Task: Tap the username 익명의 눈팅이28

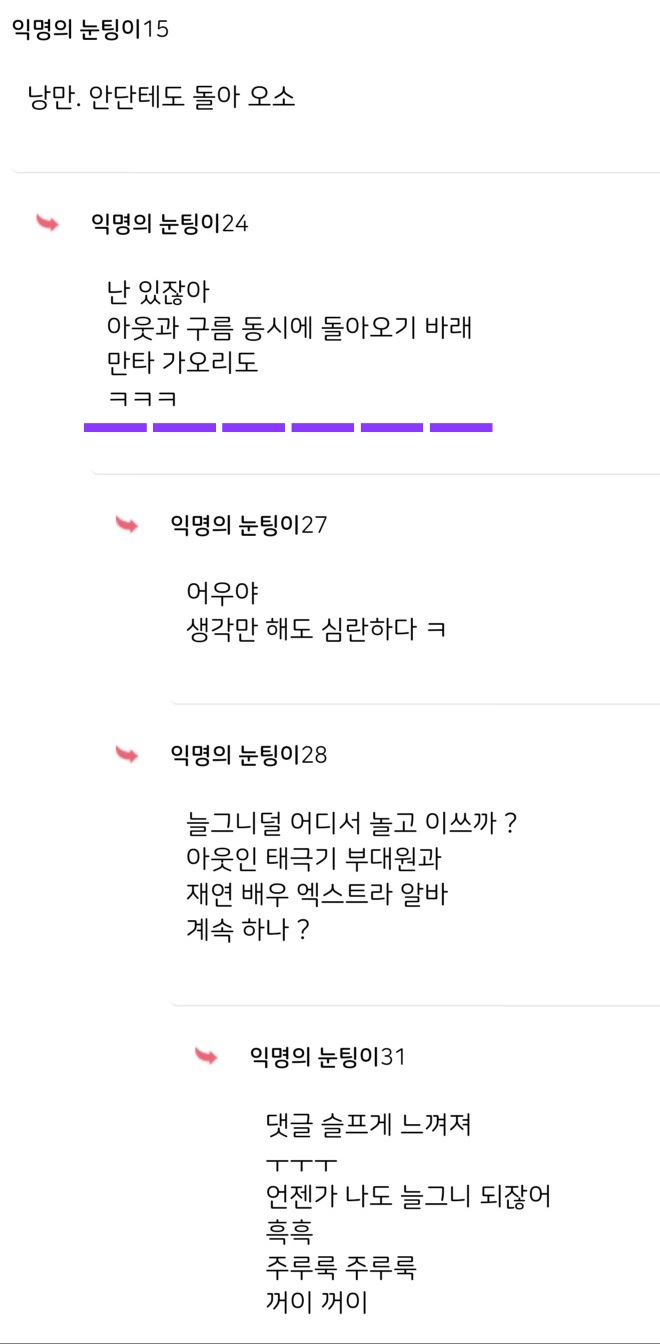Action: click(x=249, y=754)
